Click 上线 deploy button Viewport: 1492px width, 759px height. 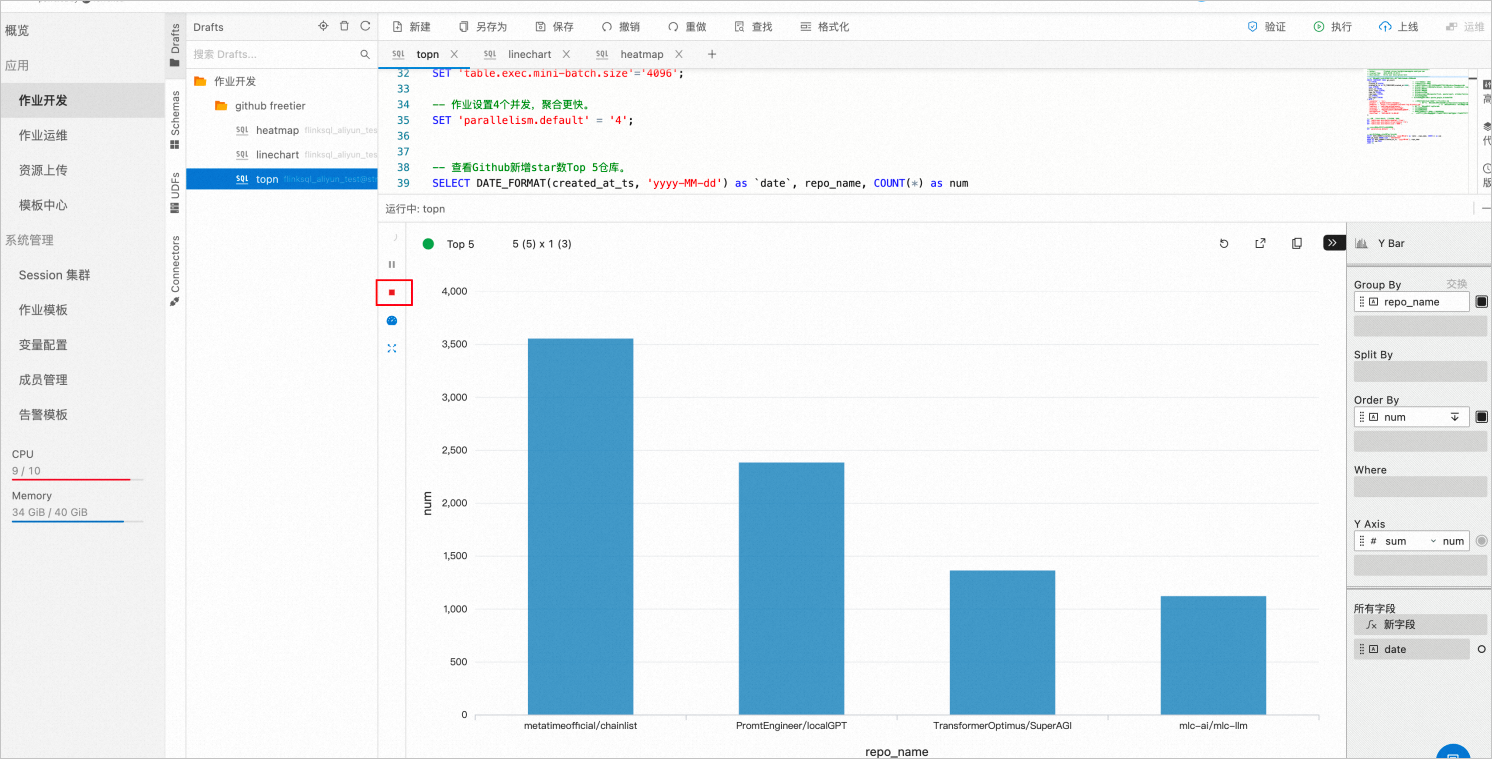coord(1398,27)
